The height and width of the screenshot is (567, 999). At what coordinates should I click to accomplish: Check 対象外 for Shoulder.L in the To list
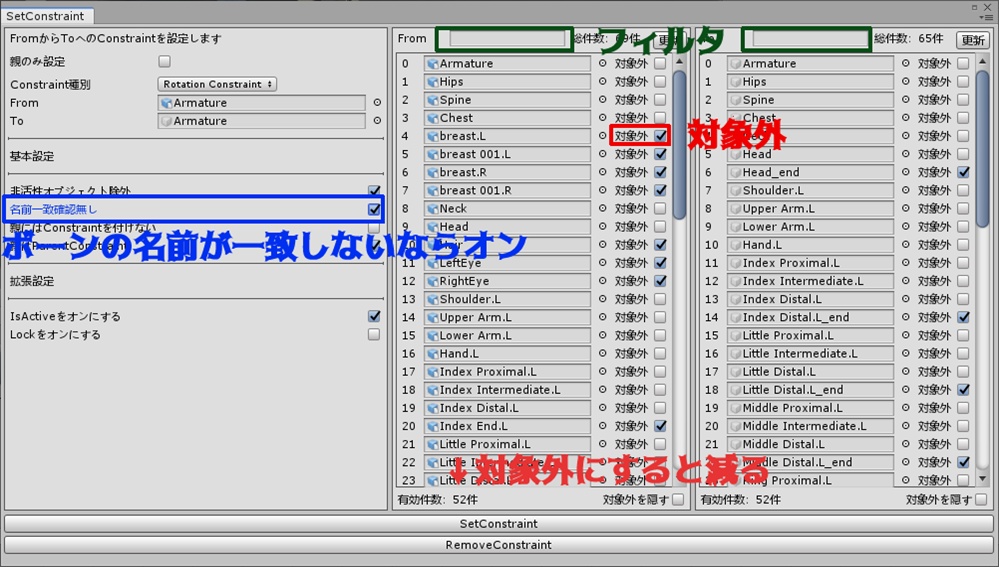coord(963,190)
